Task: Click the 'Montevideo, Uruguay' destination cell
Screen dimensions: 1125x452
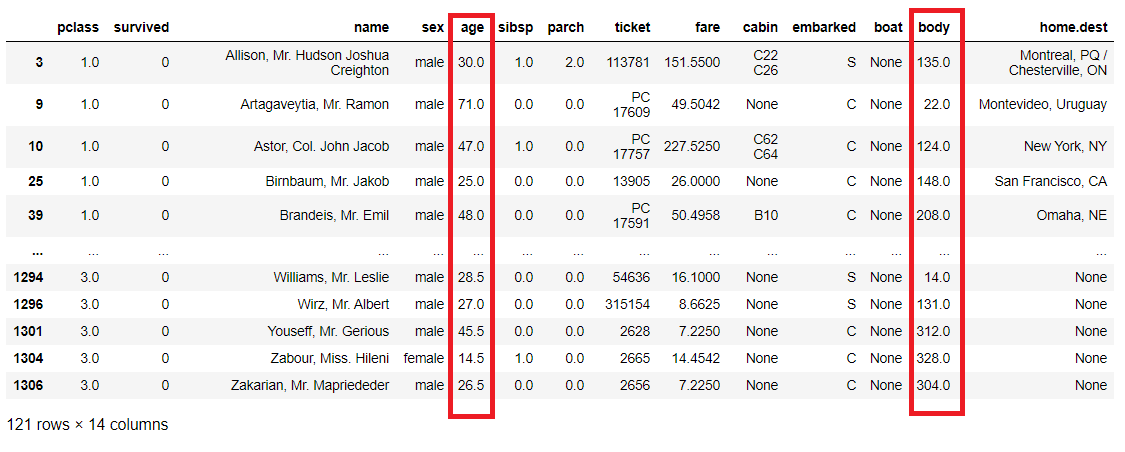Action: (1043, 104)
